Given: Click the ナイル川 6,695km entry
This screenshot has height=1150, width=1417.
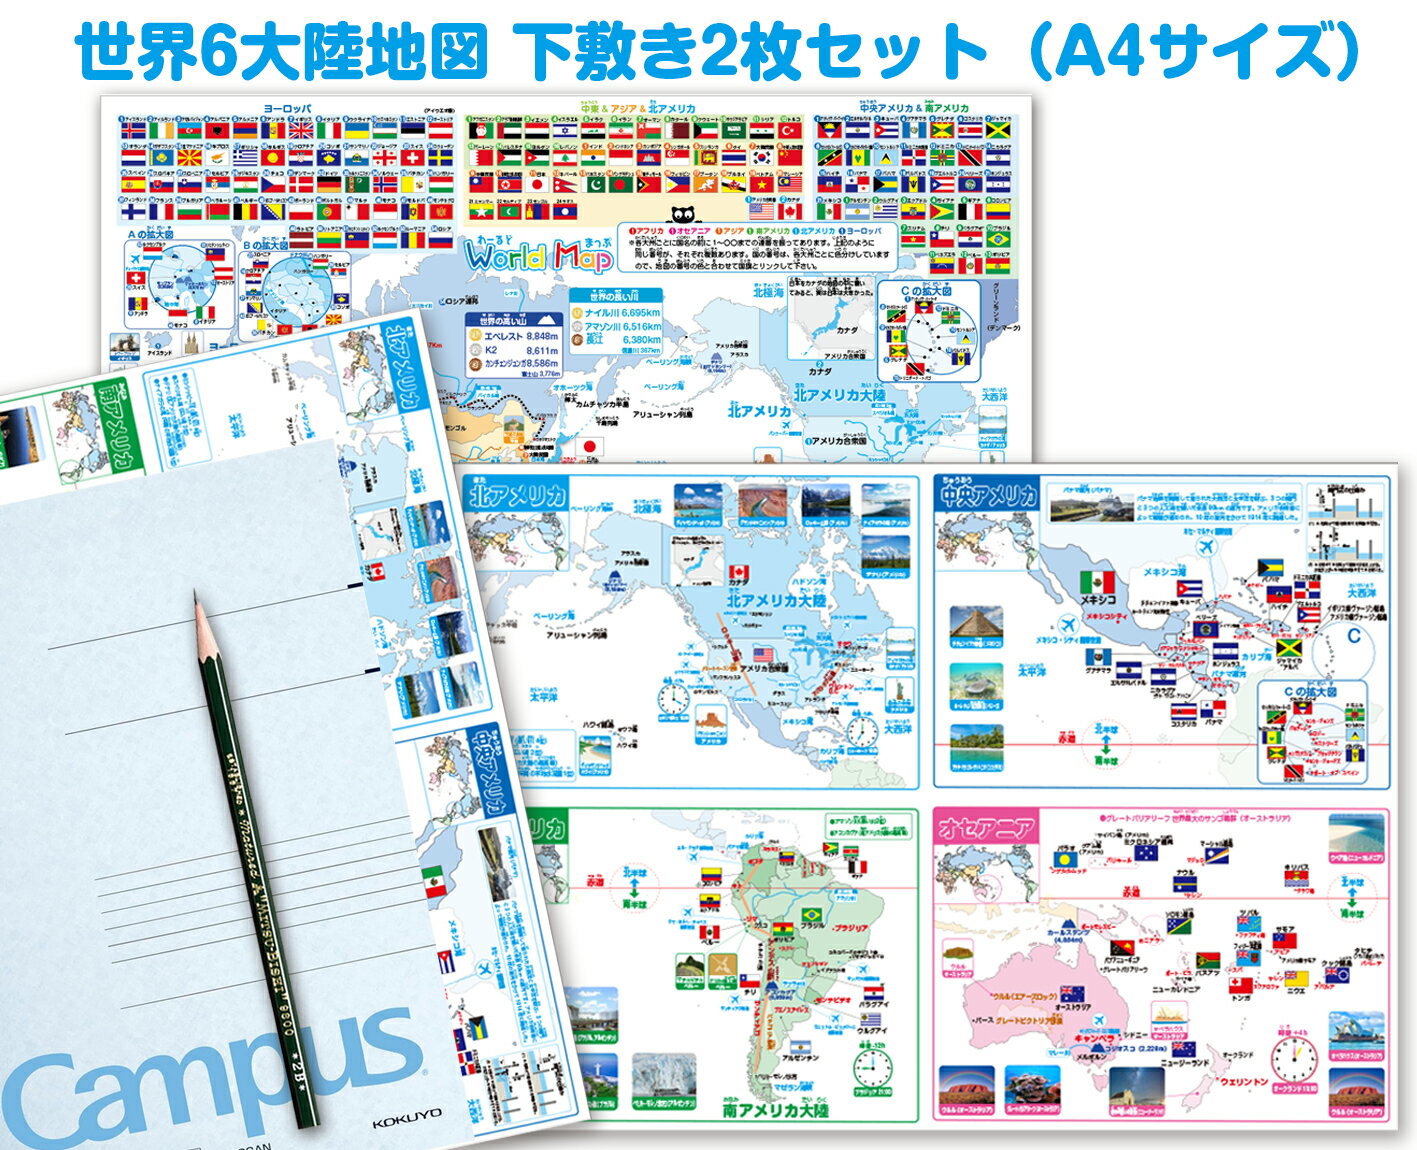Looking at the screenshot, I should click(616, 313).
